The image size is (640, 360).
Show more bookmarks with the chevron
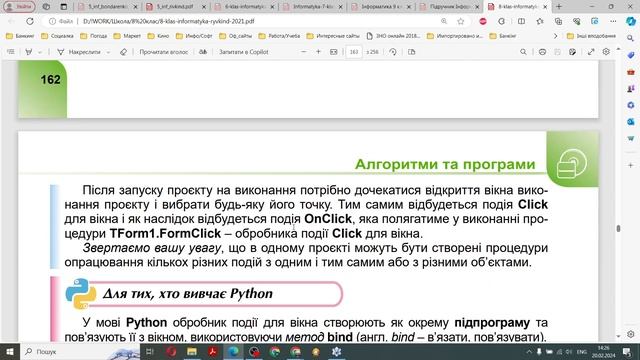[555, 36]
